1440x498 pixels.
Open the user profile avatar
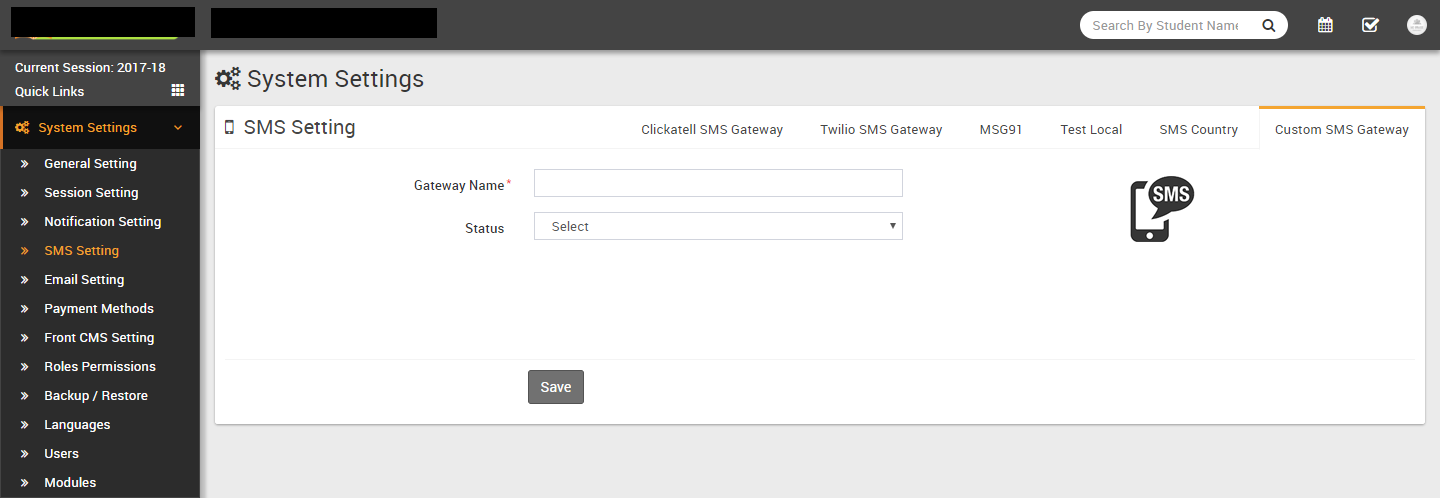1416,25
